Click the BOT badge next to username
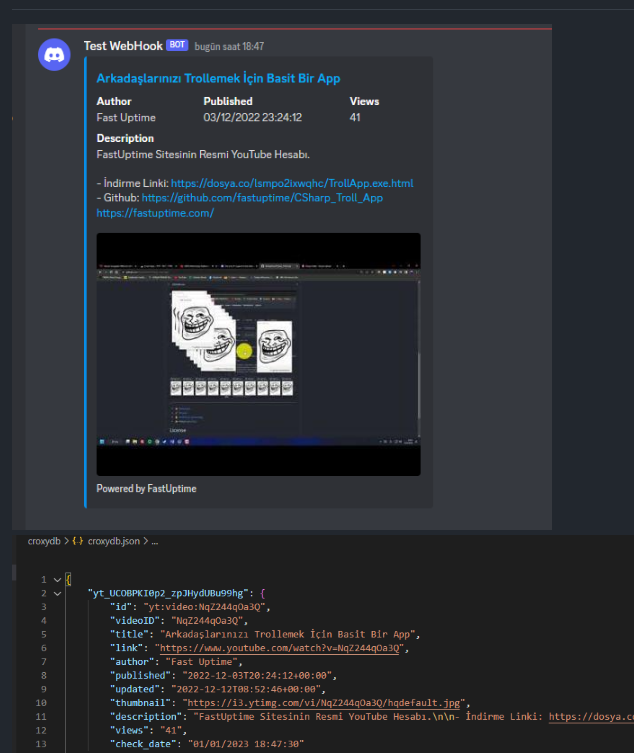Viewport: 634px width, 753px height. click(177, 45)
